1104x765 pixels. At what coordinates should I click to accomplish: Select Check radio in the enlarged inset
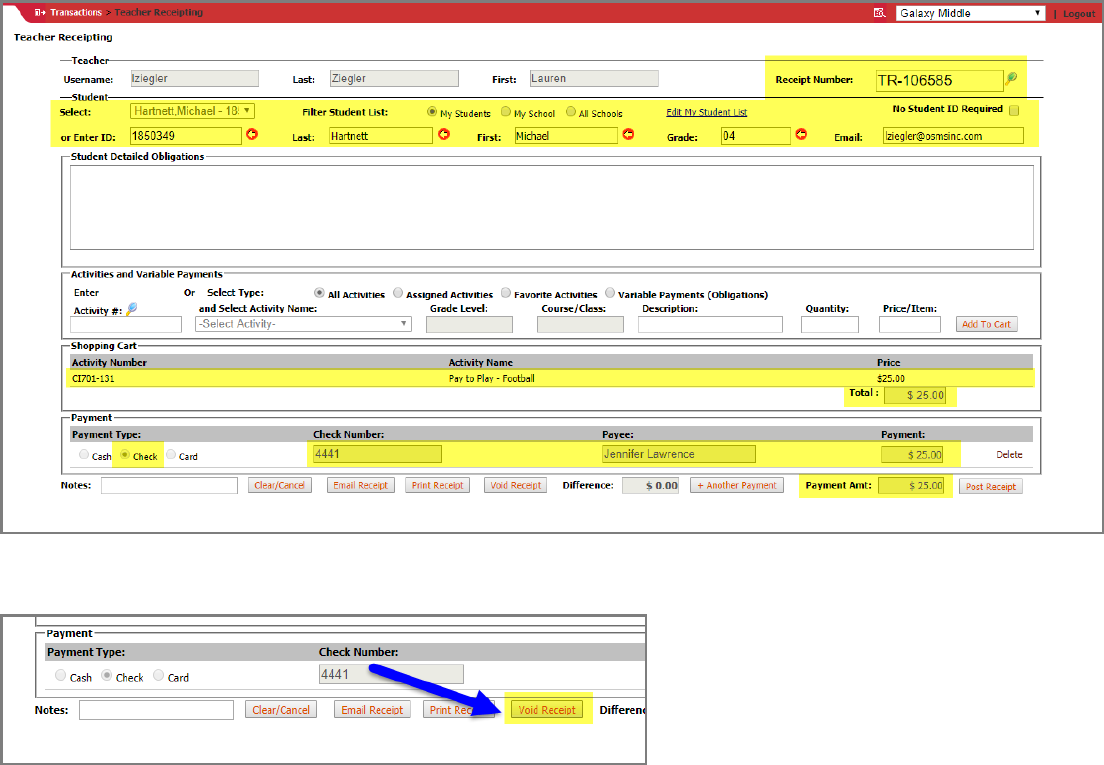click(x=106, y=676)
